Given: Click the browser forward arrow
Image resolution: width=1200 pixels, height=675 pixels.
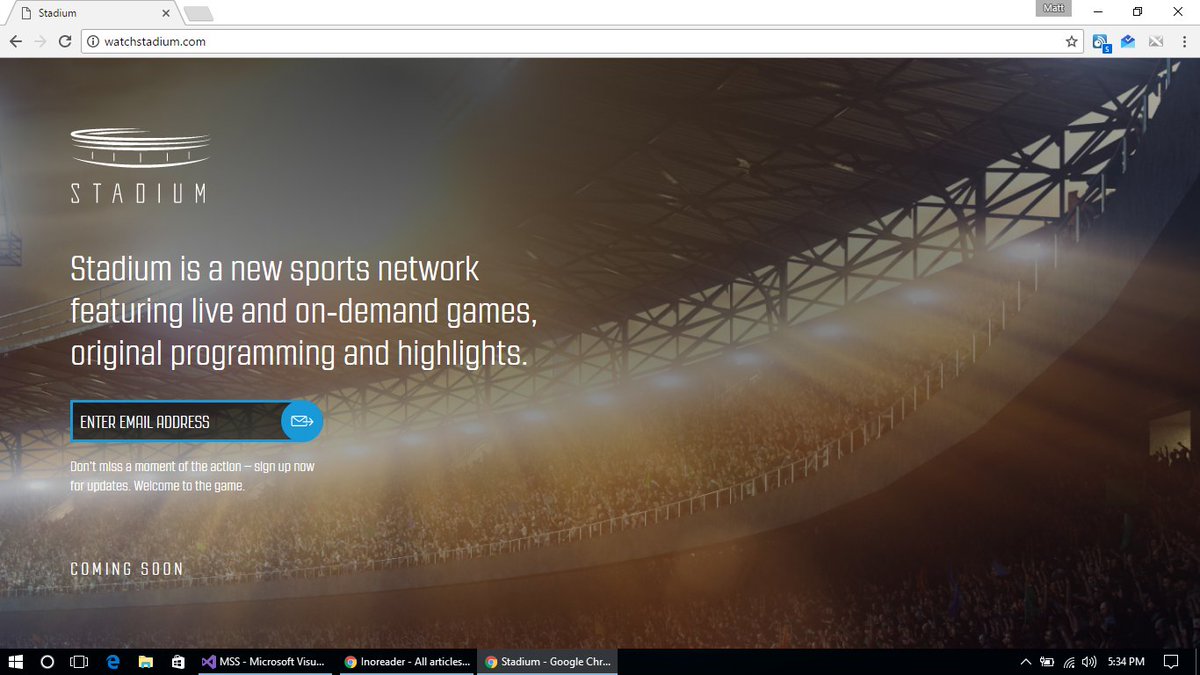Looking at the screenshot, I should tap(40, 41).
